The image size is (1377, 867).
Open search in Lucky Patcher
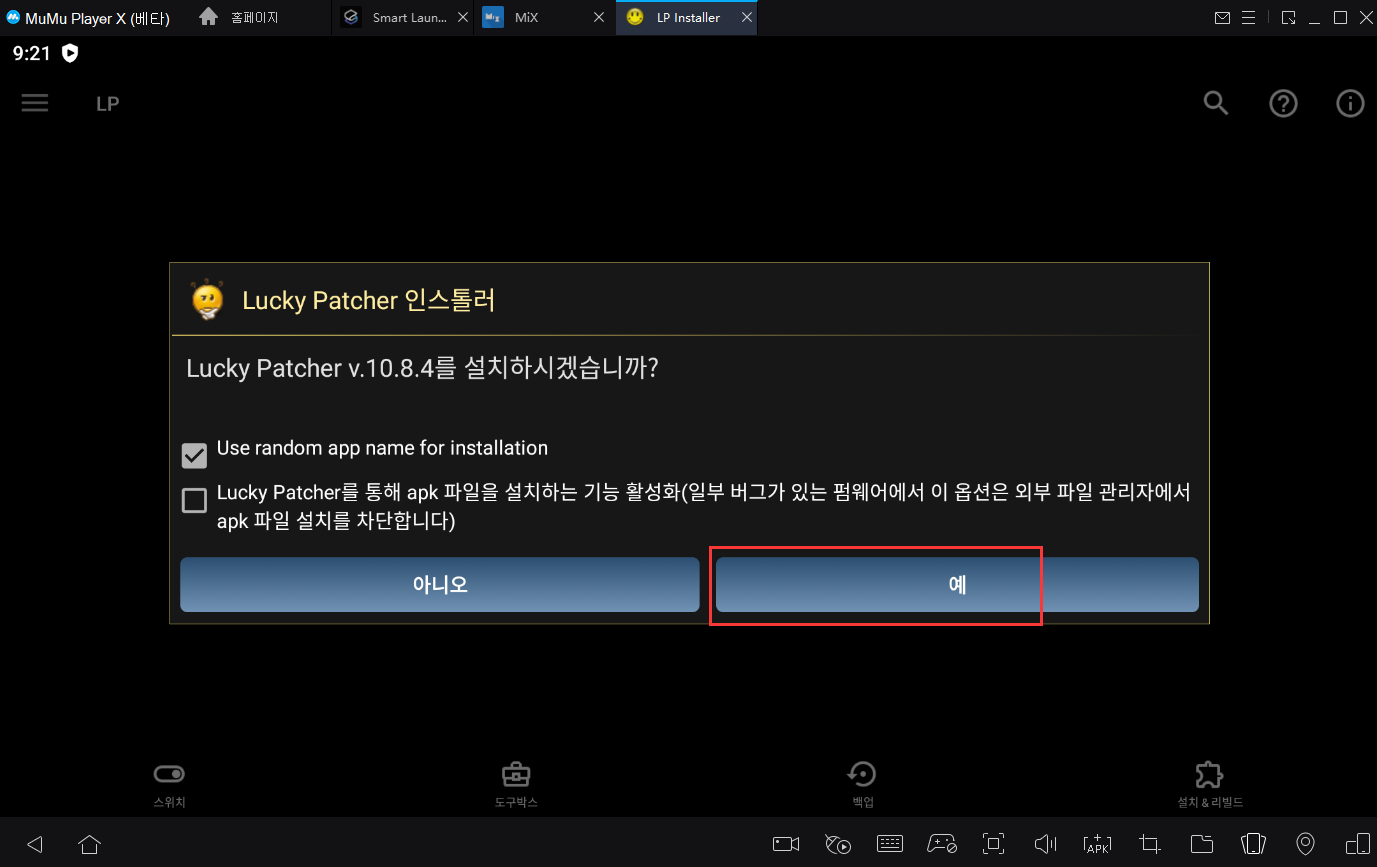(x=1216, y=103)
